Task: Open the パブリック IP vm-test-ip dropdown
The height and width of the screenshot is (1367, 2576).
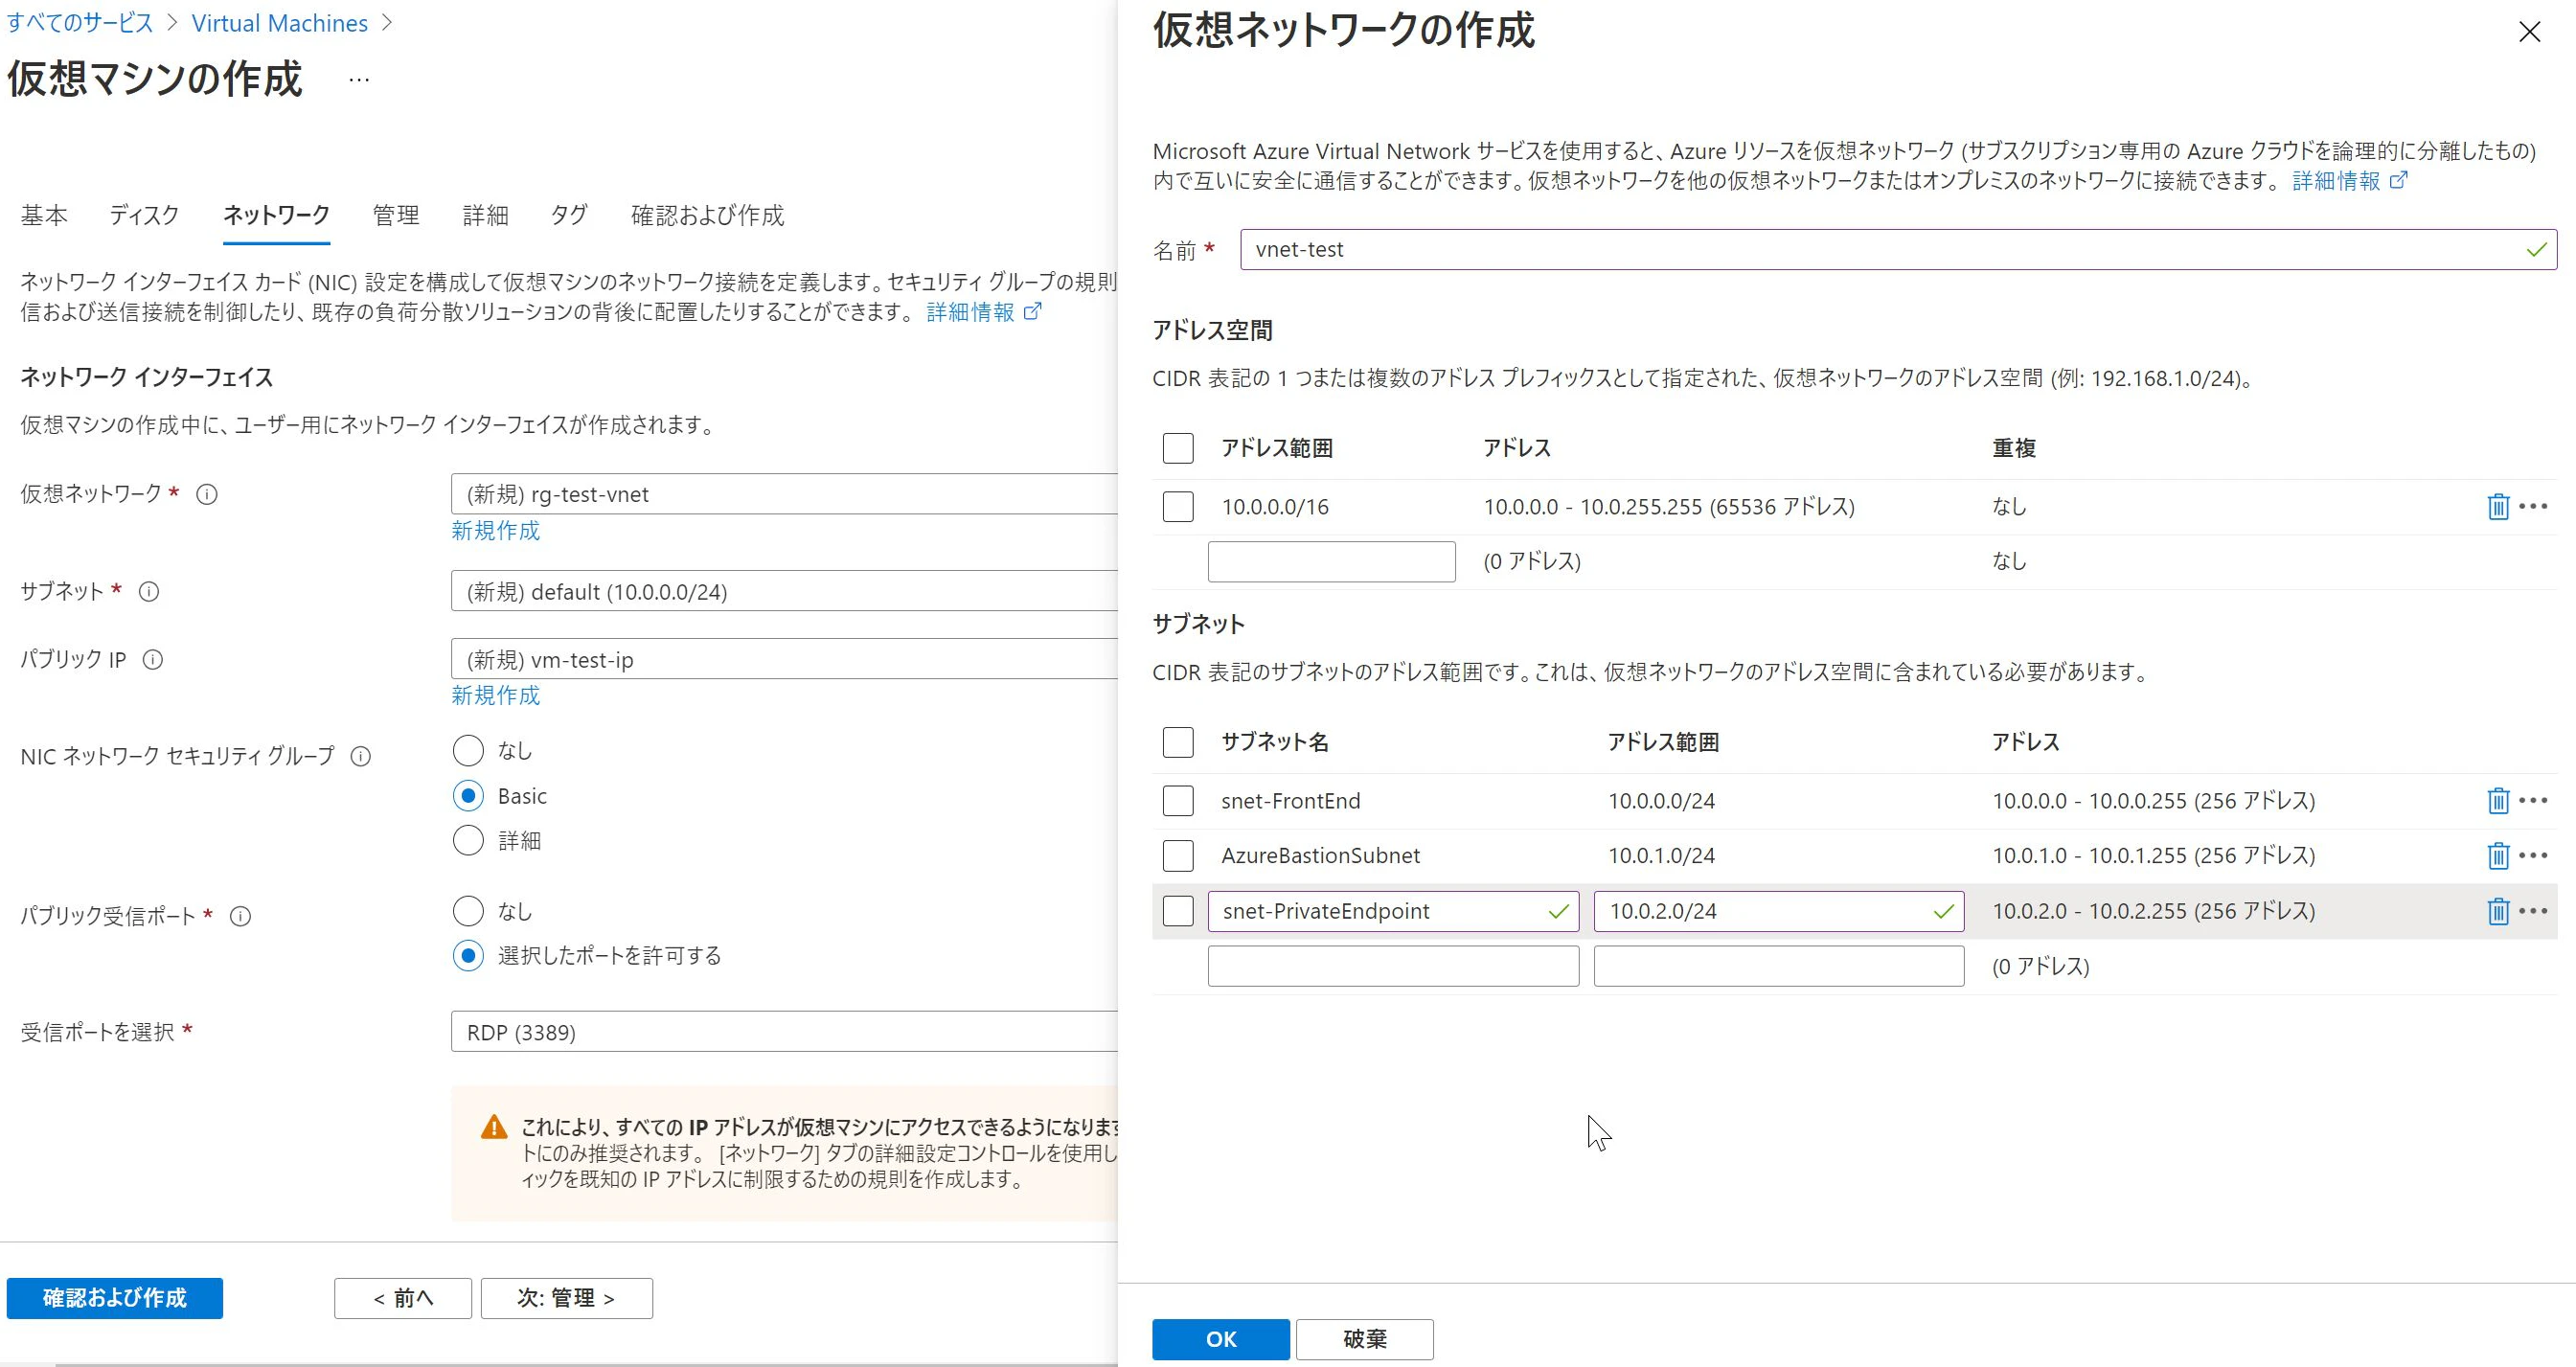Action: (x=784, y=659)
